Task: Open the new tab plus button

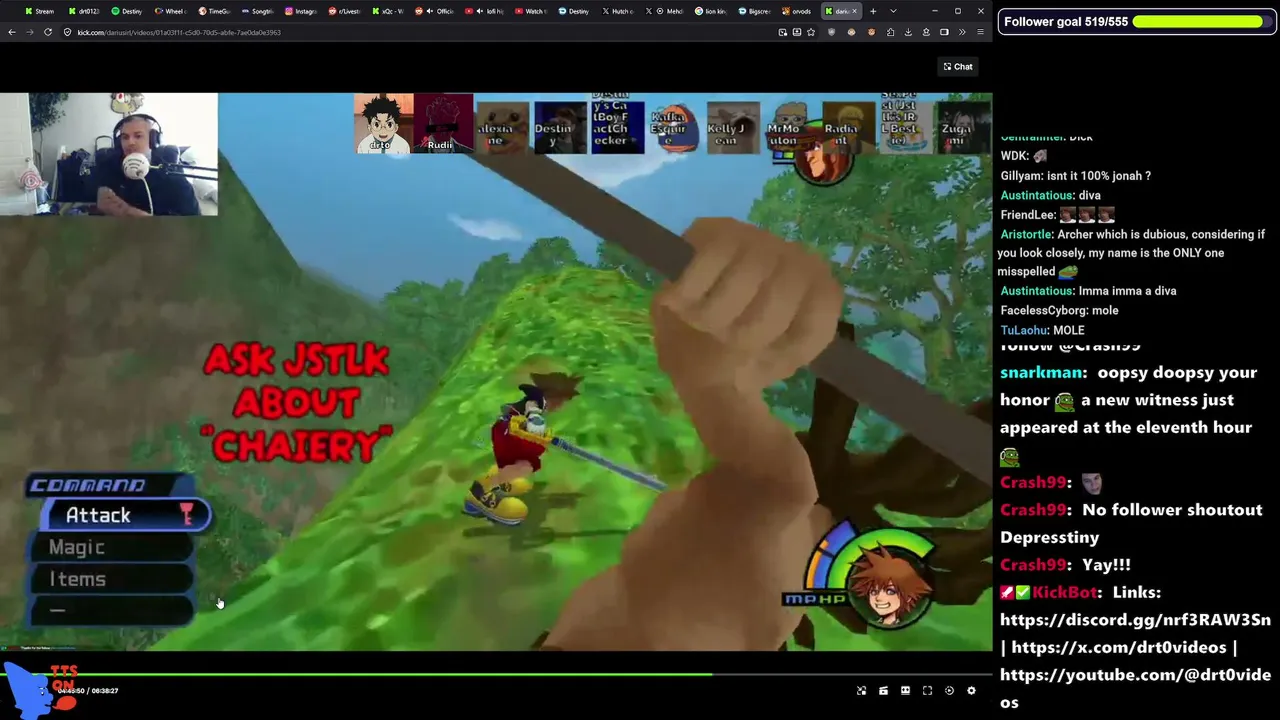Action: pyautogui.click(x=873, y=11)
